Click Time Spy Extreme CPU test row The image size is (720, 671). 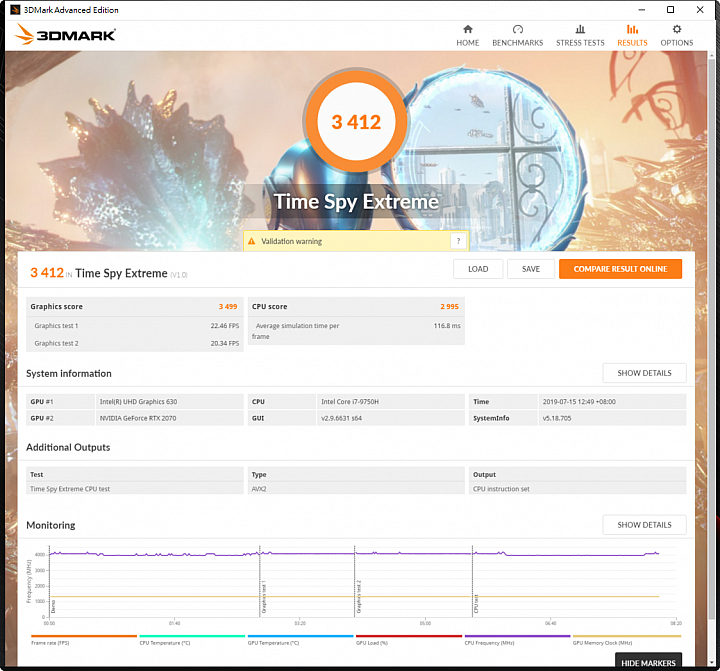(x=135, y=489)
